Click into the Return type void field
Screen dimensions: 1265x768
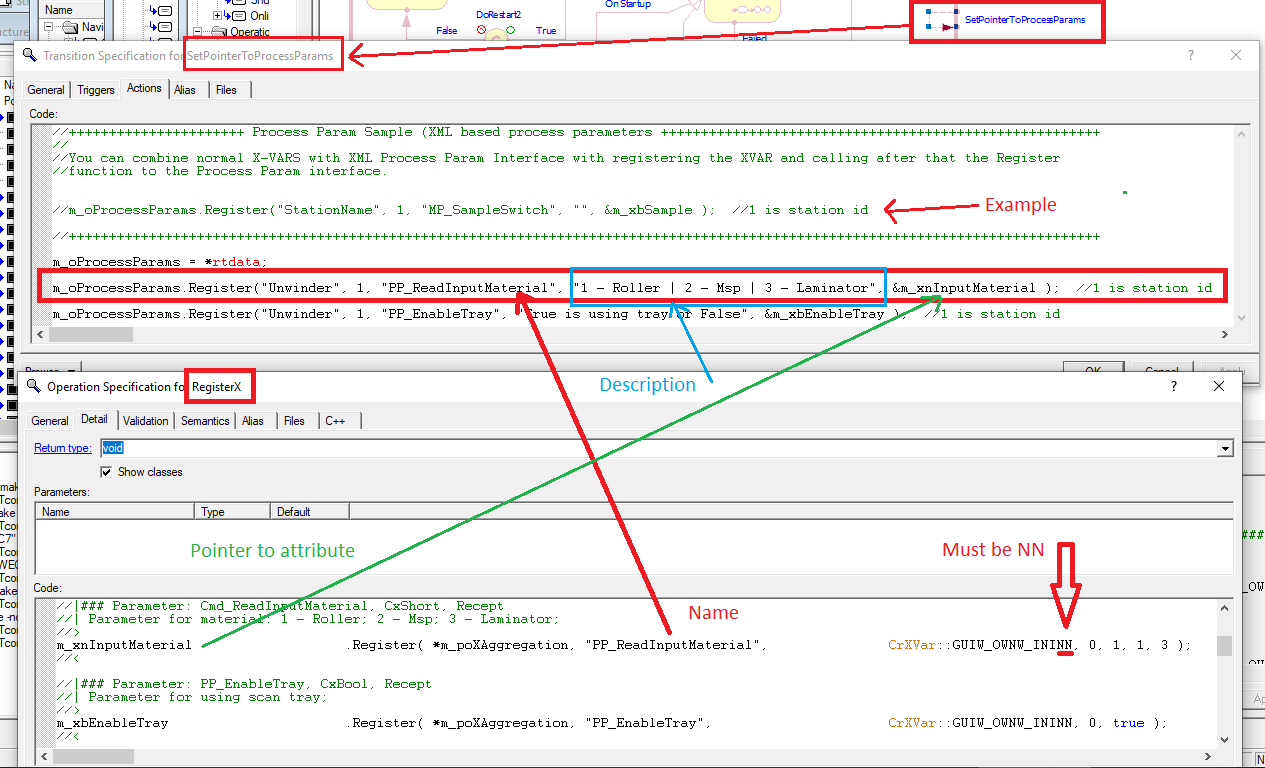pyautogui.click(x=600, y=449)
